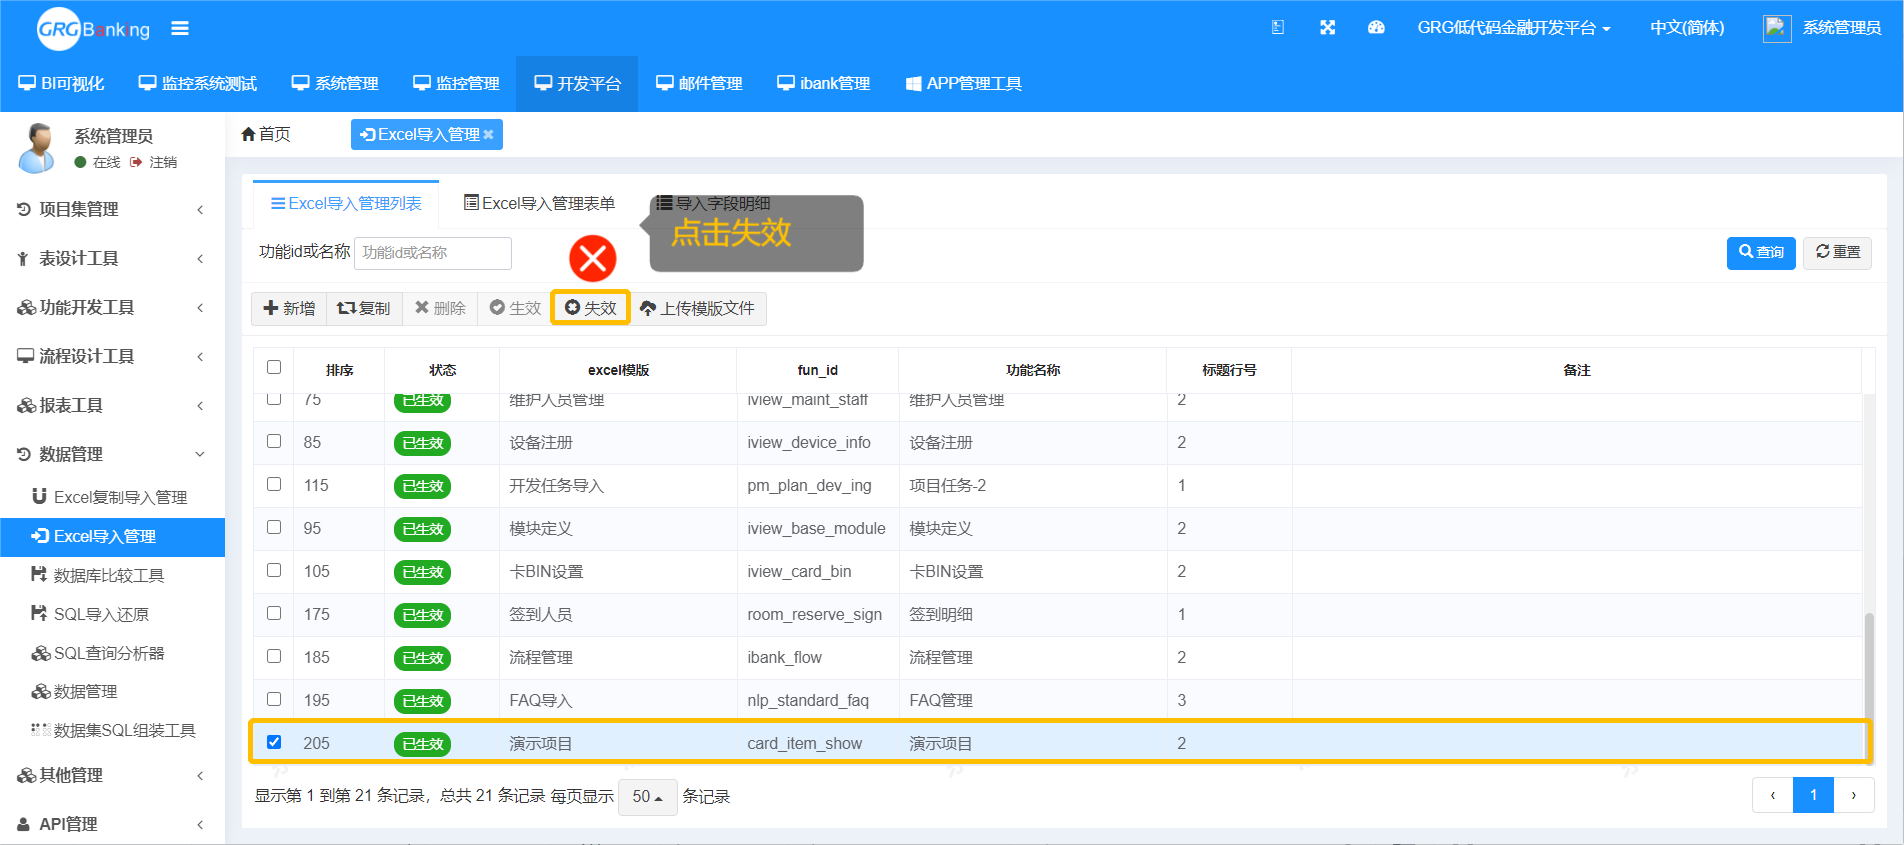Check the row 开发任务导入 checkbox

coord(274,484)
